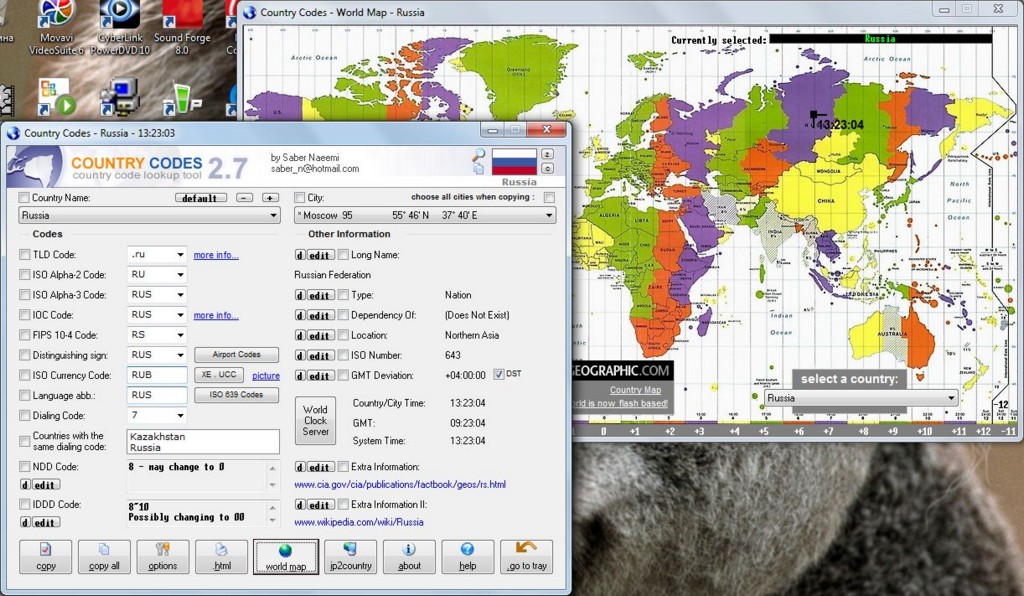Viewport: 1024px width, 596px height.
Task: Click the copy button with clipboard icon
Action: [x=46, y=557]
